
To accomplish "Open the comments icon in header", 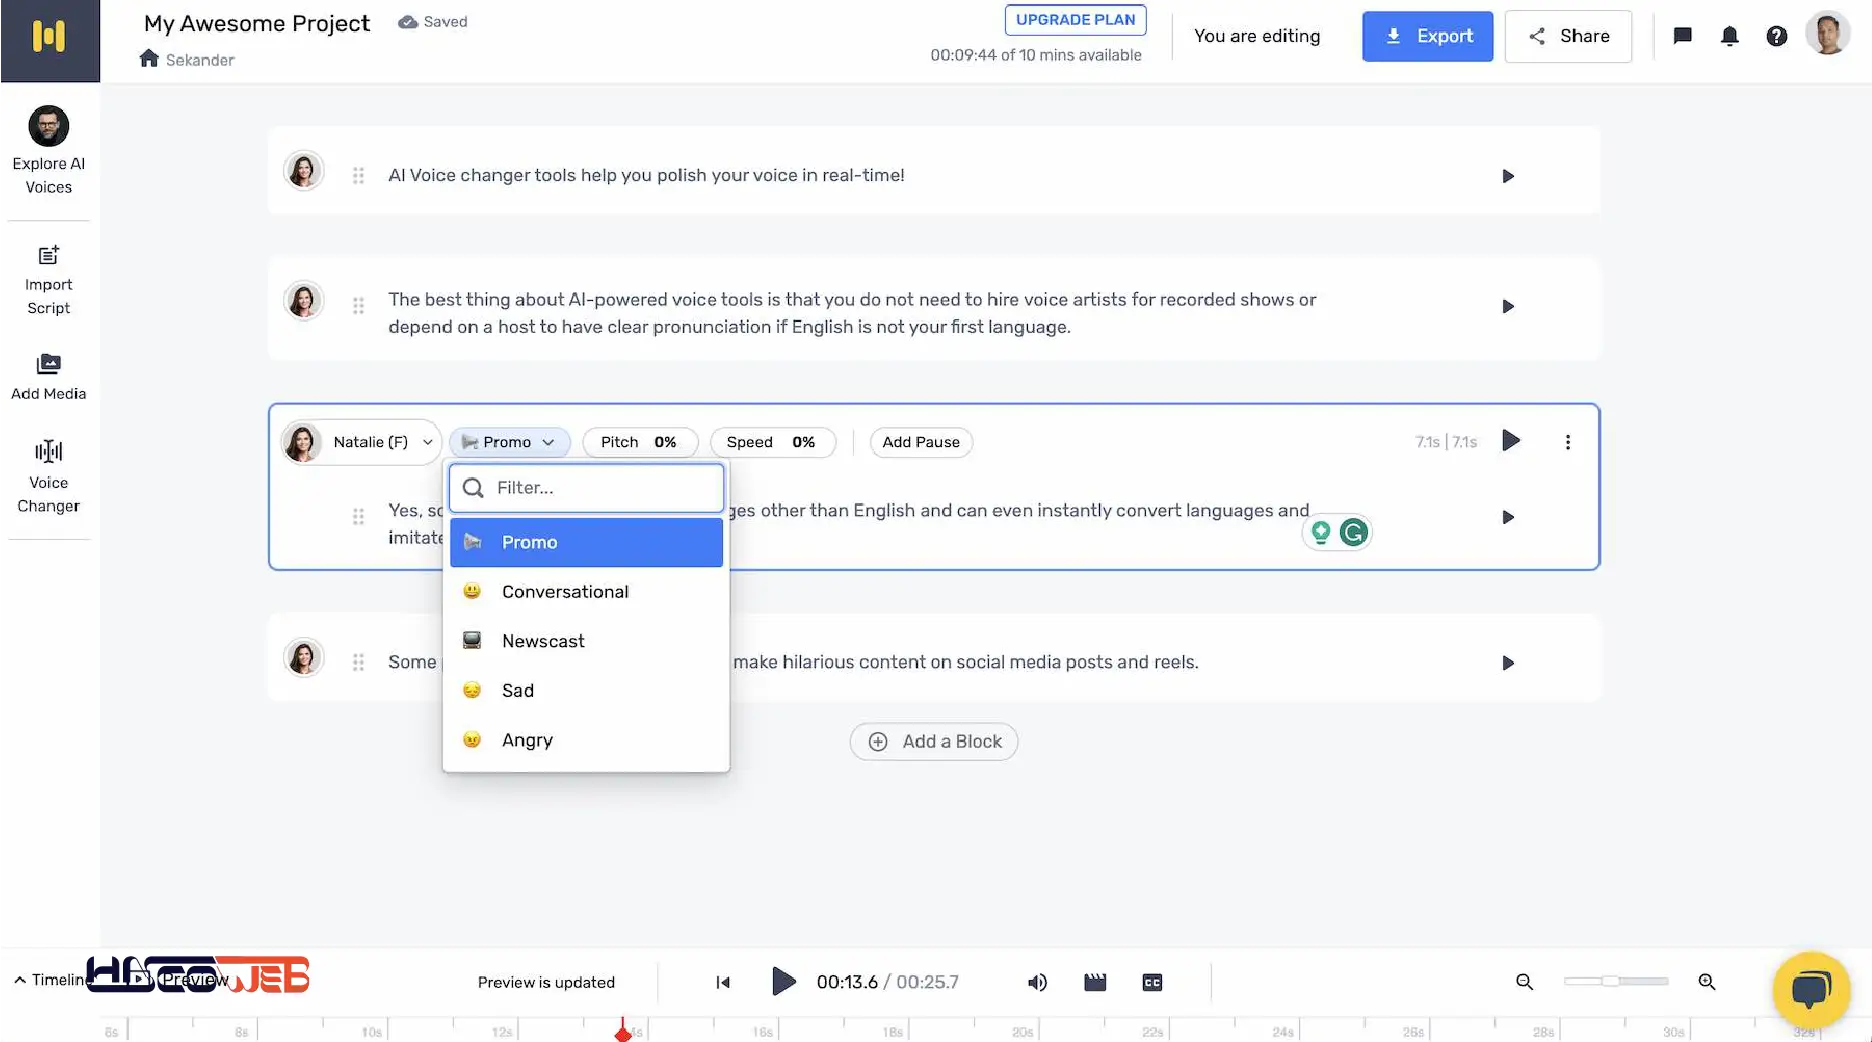I will [x=1682, y=36].
